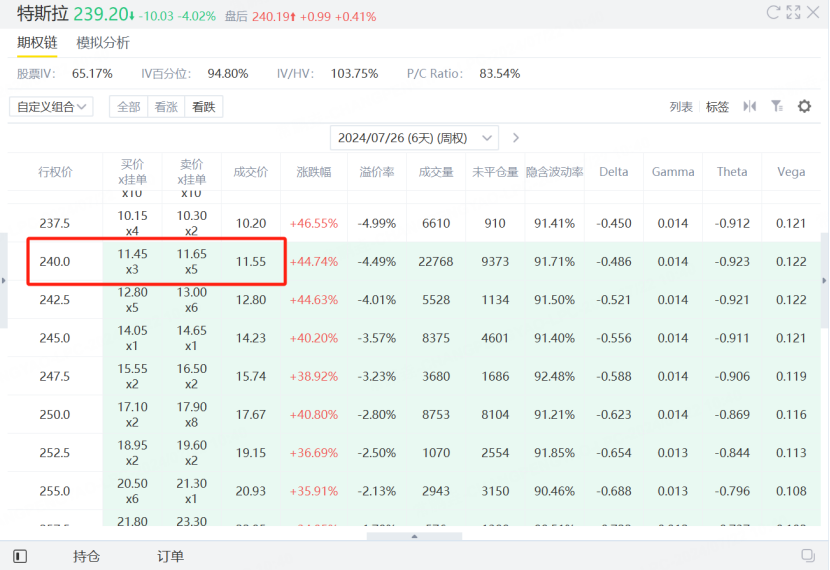Click the +46.55% change cell
This screenshot has width=830, height=570.
tap(314, 223)
